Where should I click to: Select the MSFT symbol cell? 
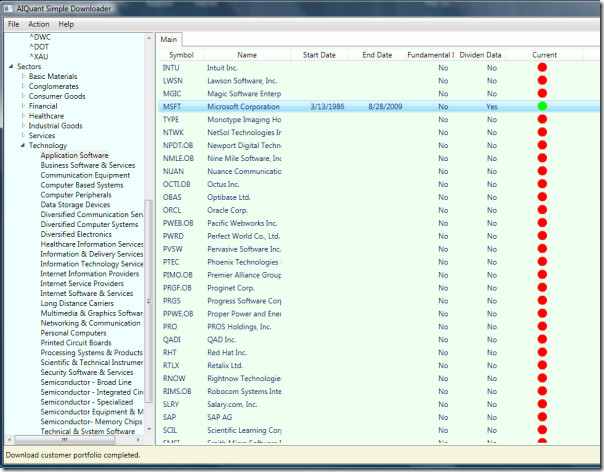172,106
